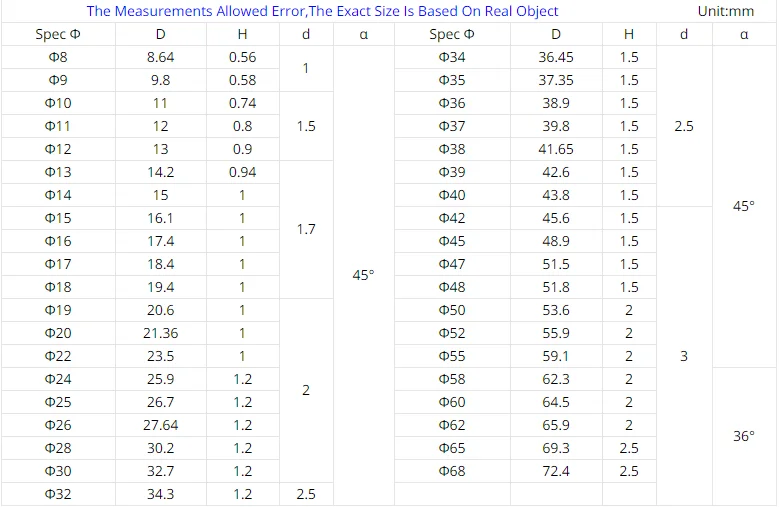Select the 27.64 diameter for Φ26
Image resolution: width=779 pixels, height=507 pixels.
[x=160, y=425]
